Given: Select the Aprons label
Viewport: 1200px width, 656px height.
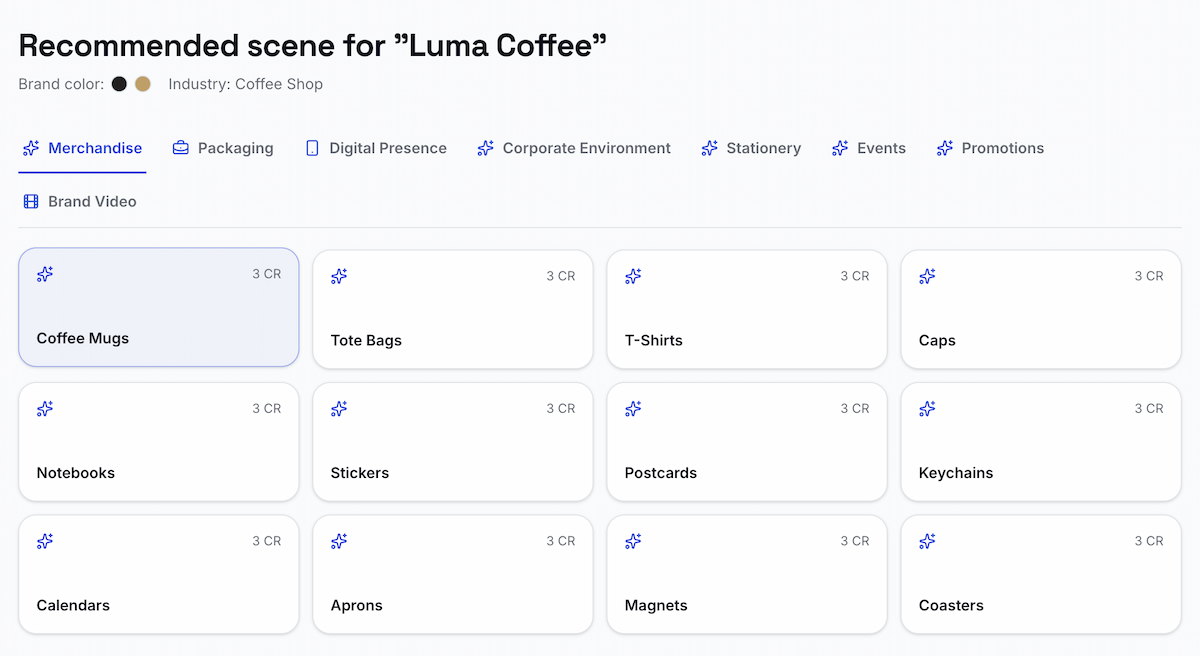Looking at the screenshot, I should (357, 605).
